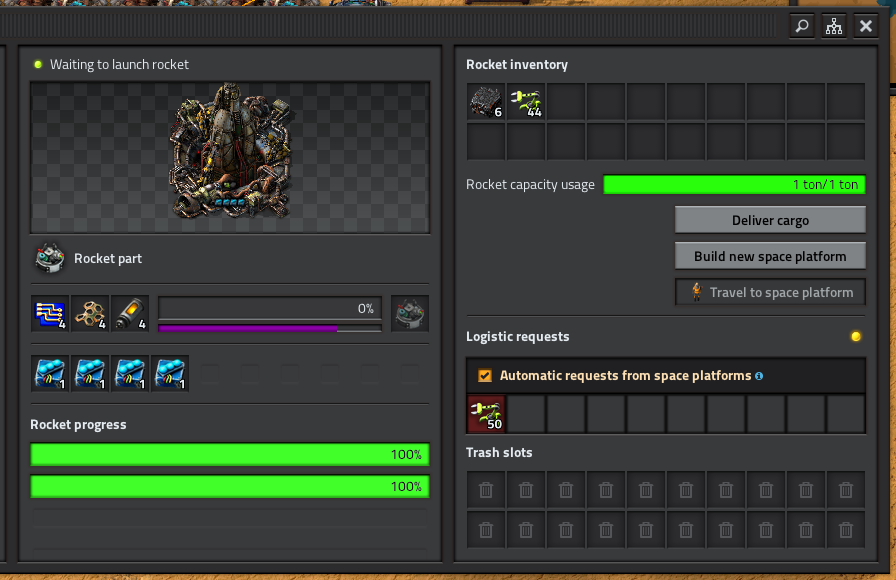Click the Rocket capacity usage bar
896x580 pixels.
click(x=734, y=185)
